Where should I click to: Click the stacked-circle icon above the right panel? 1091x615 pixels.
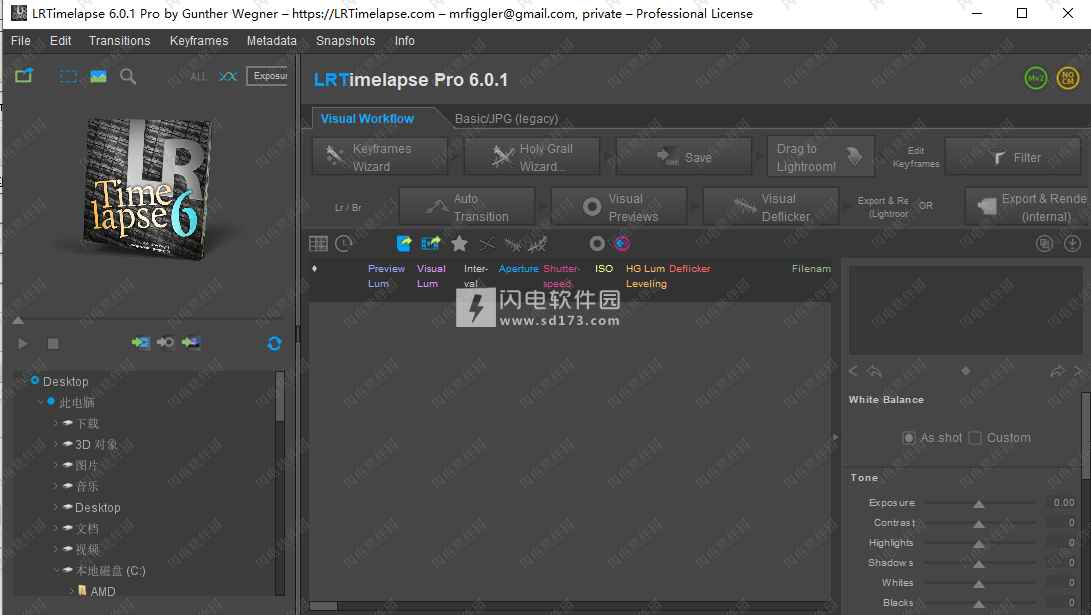tap(1044, 243)
